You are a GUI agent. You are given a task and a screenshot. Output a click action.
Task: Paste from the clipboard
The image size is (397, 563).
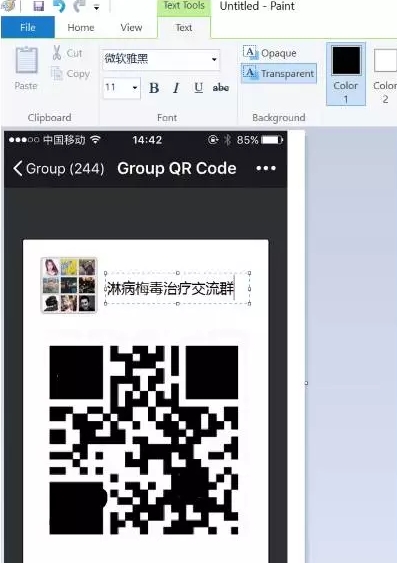click(x=26, y=68)
